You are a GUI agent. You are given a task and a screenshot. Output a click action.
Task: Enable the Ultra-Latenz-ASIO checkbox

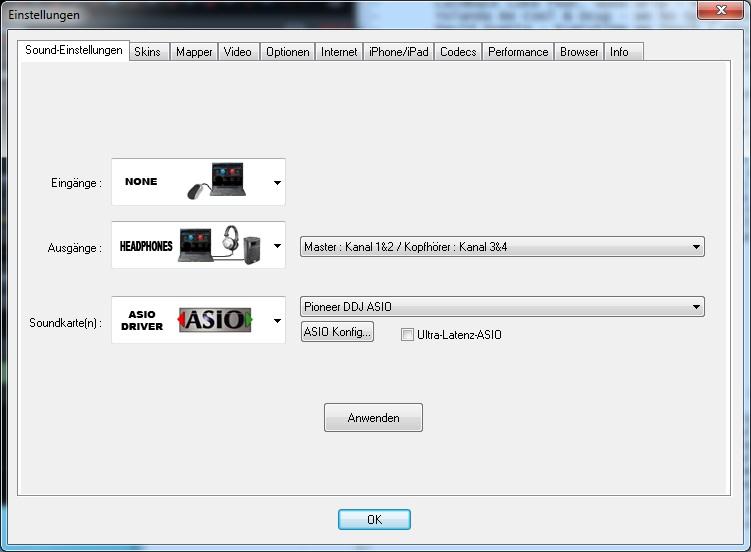click(x=407, y=335)
